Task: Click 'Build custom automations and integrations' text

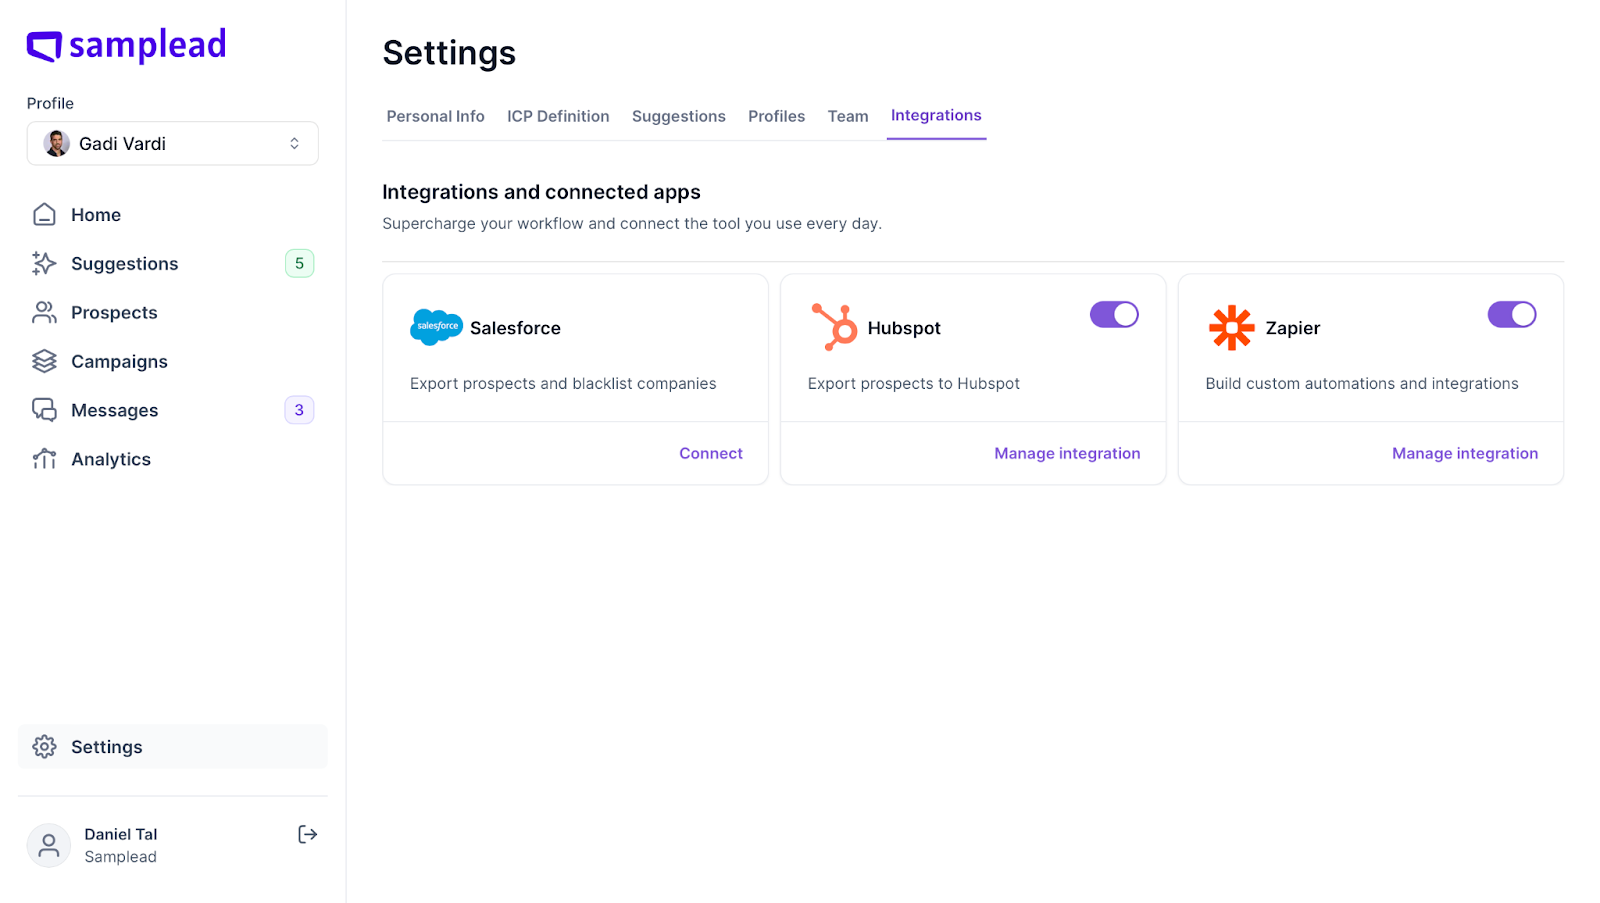Action: tap(1362, 383)
